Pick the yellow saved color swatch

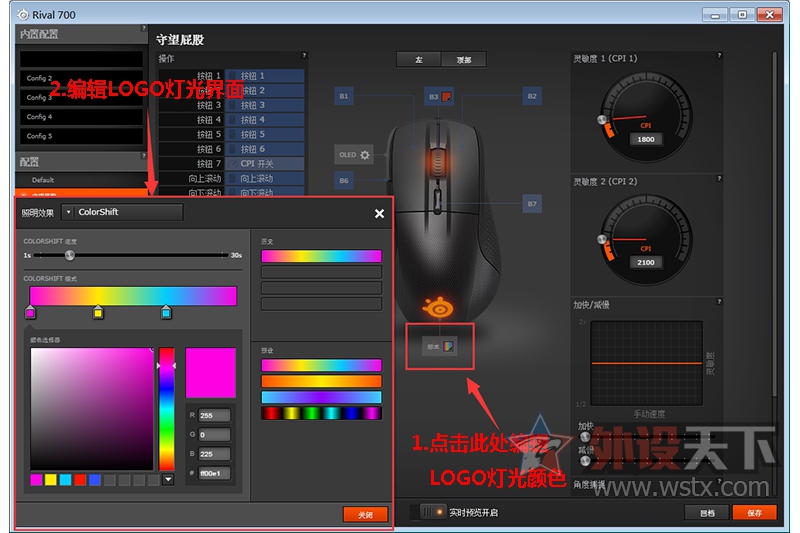51,479
